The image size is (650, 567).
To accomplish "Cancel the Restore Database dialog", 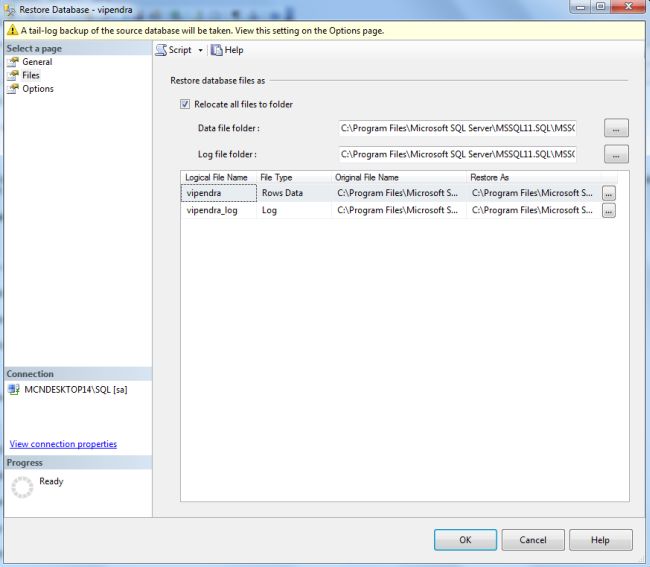I will pos(533,540).
